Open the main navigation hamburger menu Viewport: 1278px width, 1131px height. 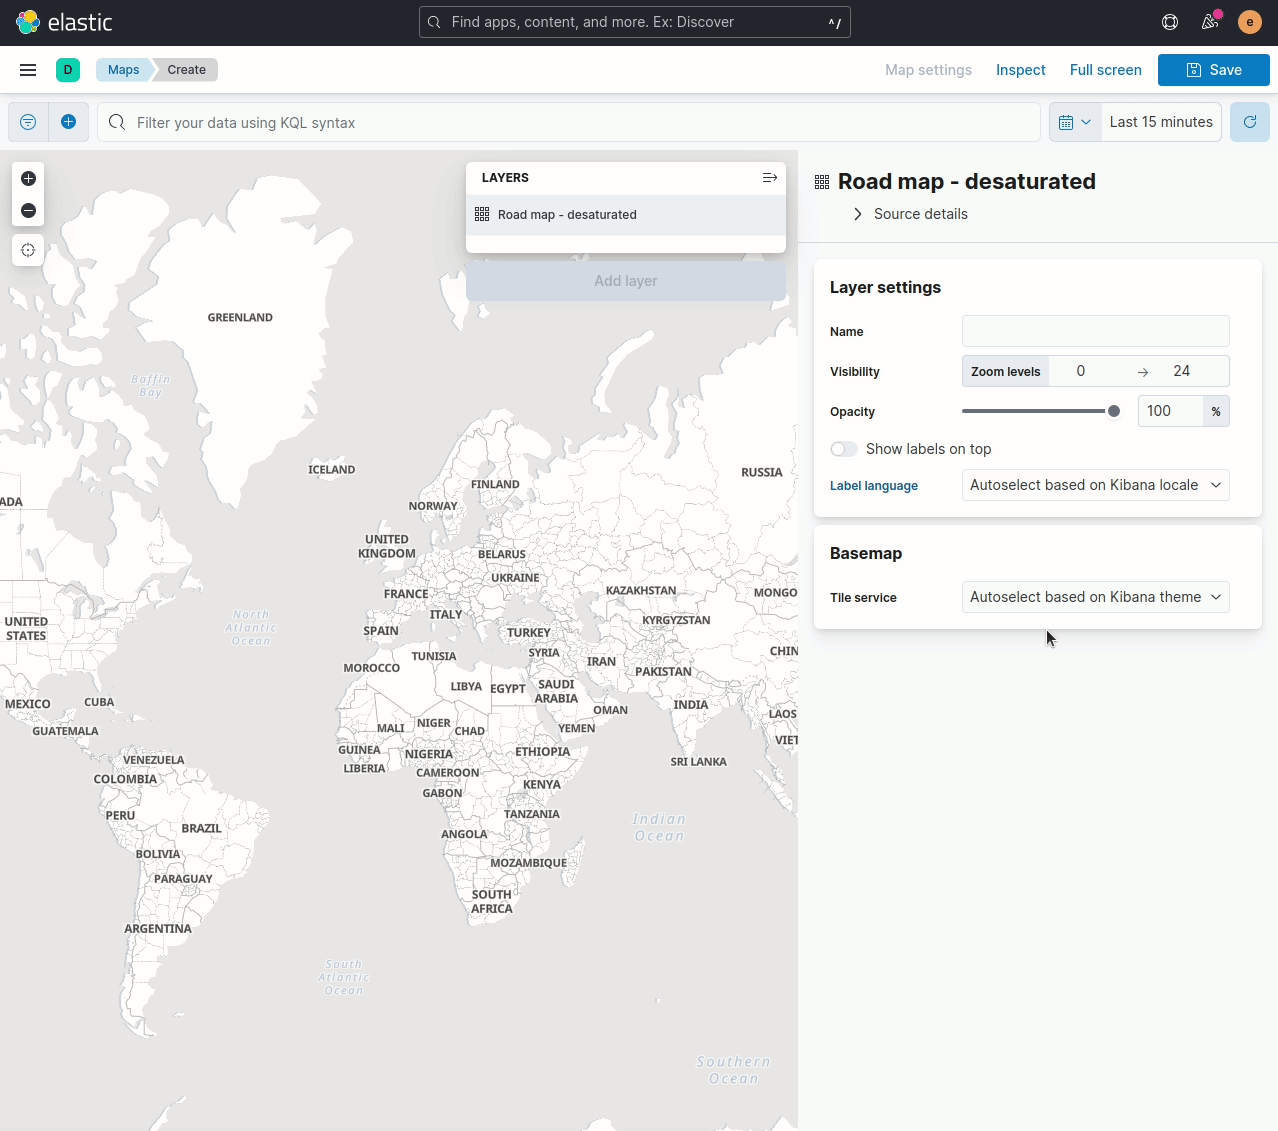click(27, 69)
